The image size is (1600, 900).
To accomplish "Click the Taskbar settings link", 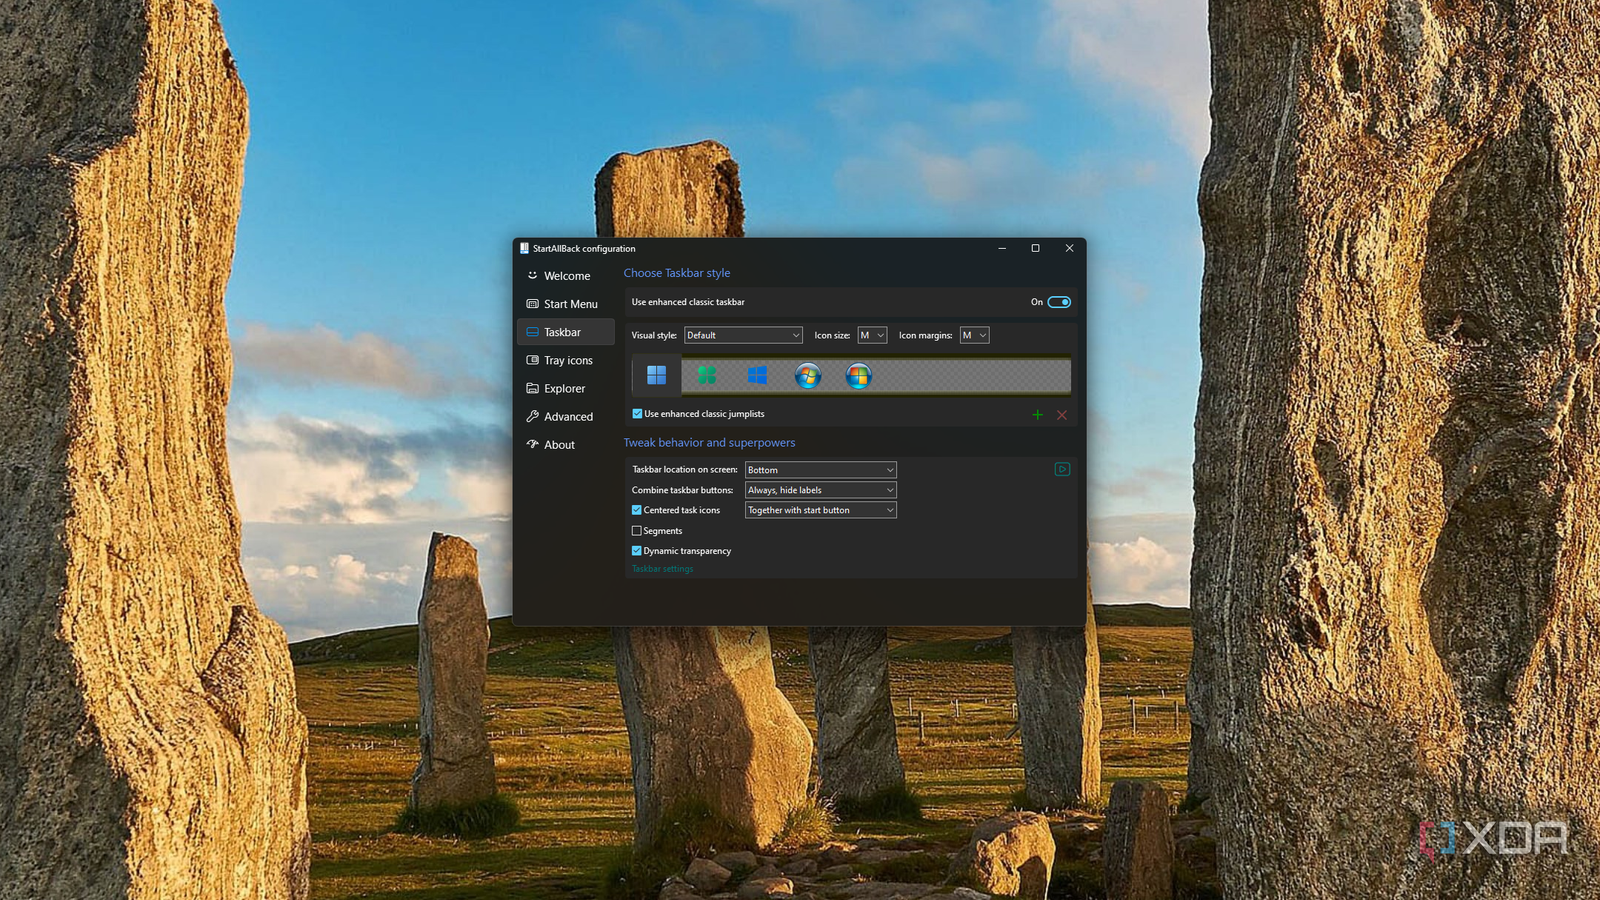I will tap(661, 568).
